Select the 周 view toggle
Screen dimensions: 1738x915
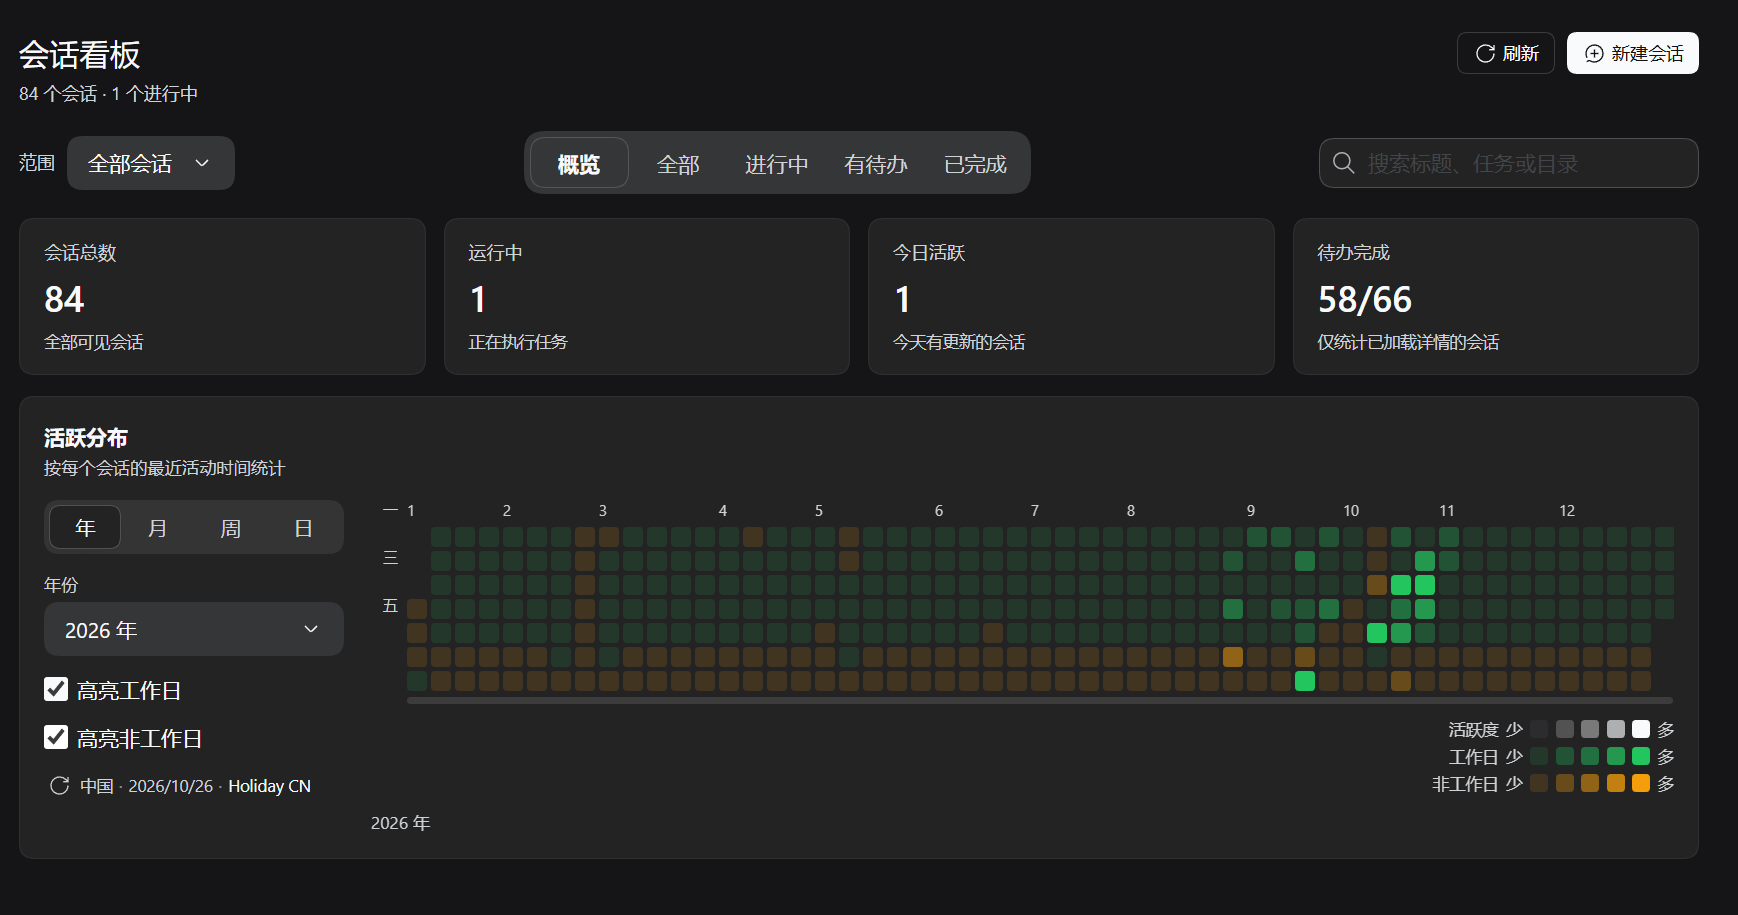(230, 527)
